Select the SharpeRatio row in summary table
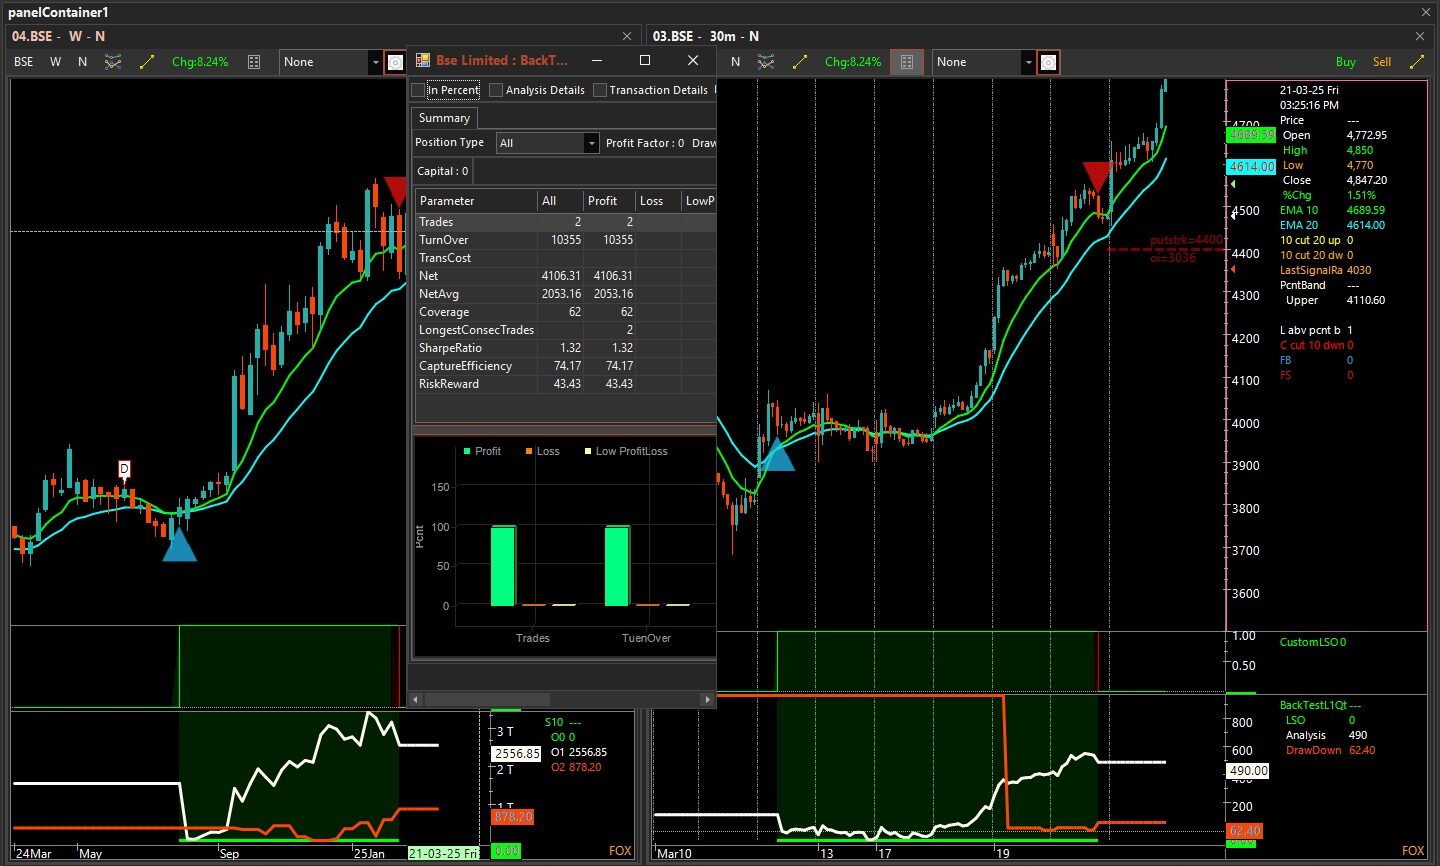 point(565,348)
